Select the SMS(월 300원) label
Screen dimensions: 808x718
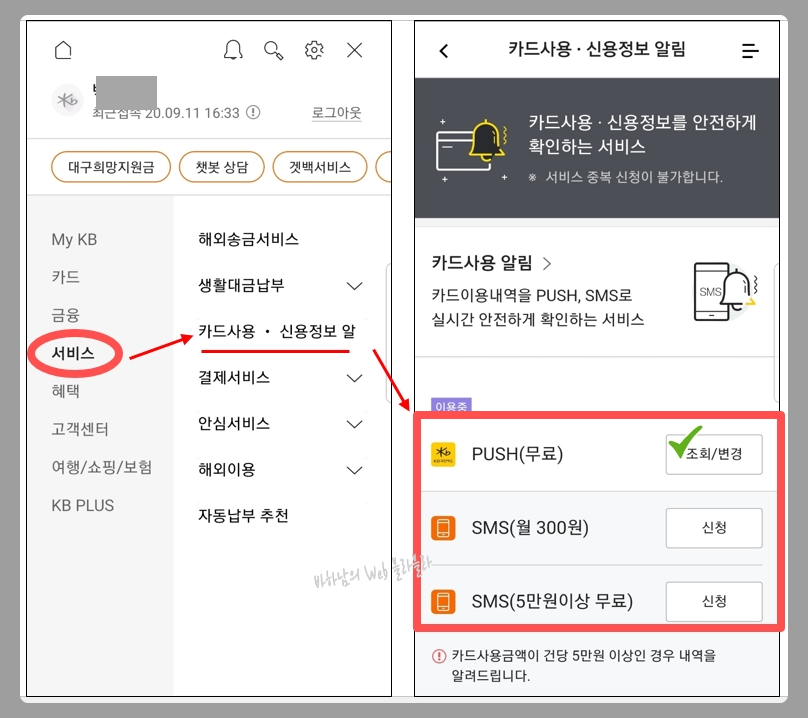[530, 528]
